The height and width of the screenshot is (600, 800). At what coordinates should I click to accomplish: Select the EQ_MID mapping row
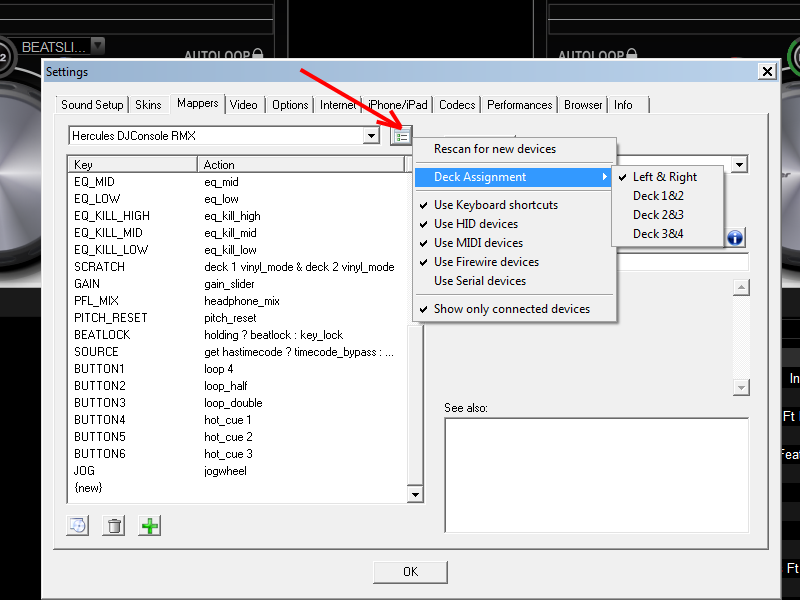click(238, 182)
